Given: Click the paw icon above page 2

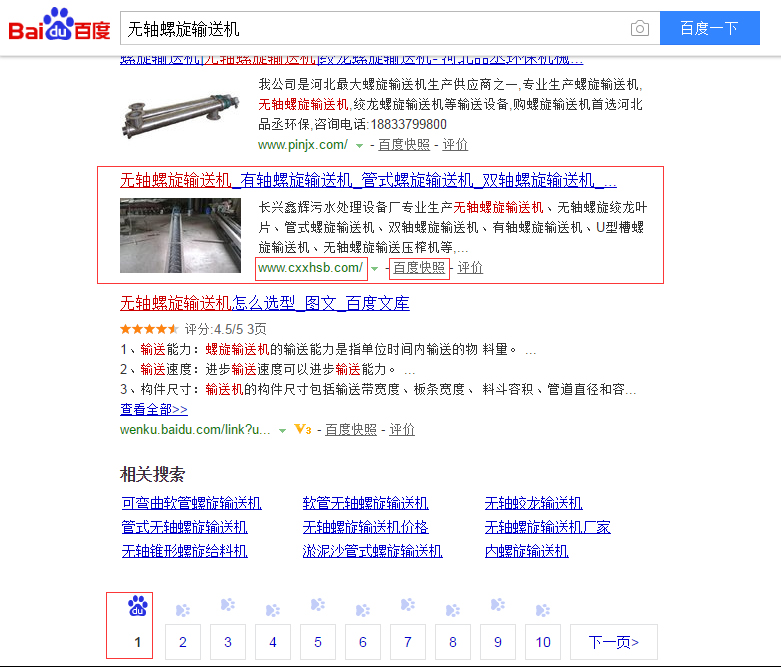Looking at the screenshot, I should [x=183, y=610].
